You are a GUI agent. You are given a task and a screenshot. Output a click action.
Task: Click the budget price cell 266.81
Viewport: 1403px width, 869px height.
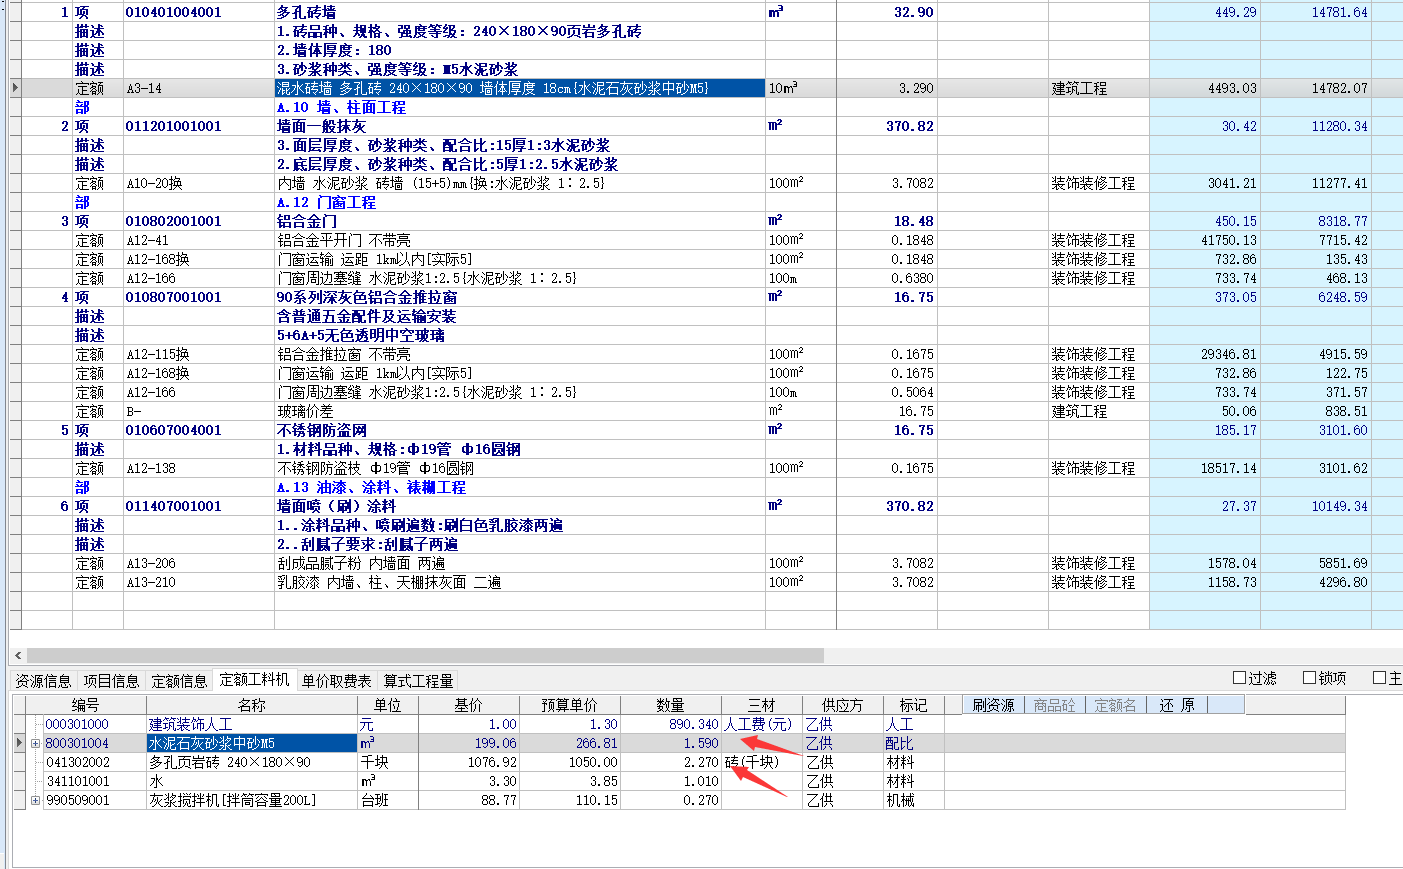570,743
